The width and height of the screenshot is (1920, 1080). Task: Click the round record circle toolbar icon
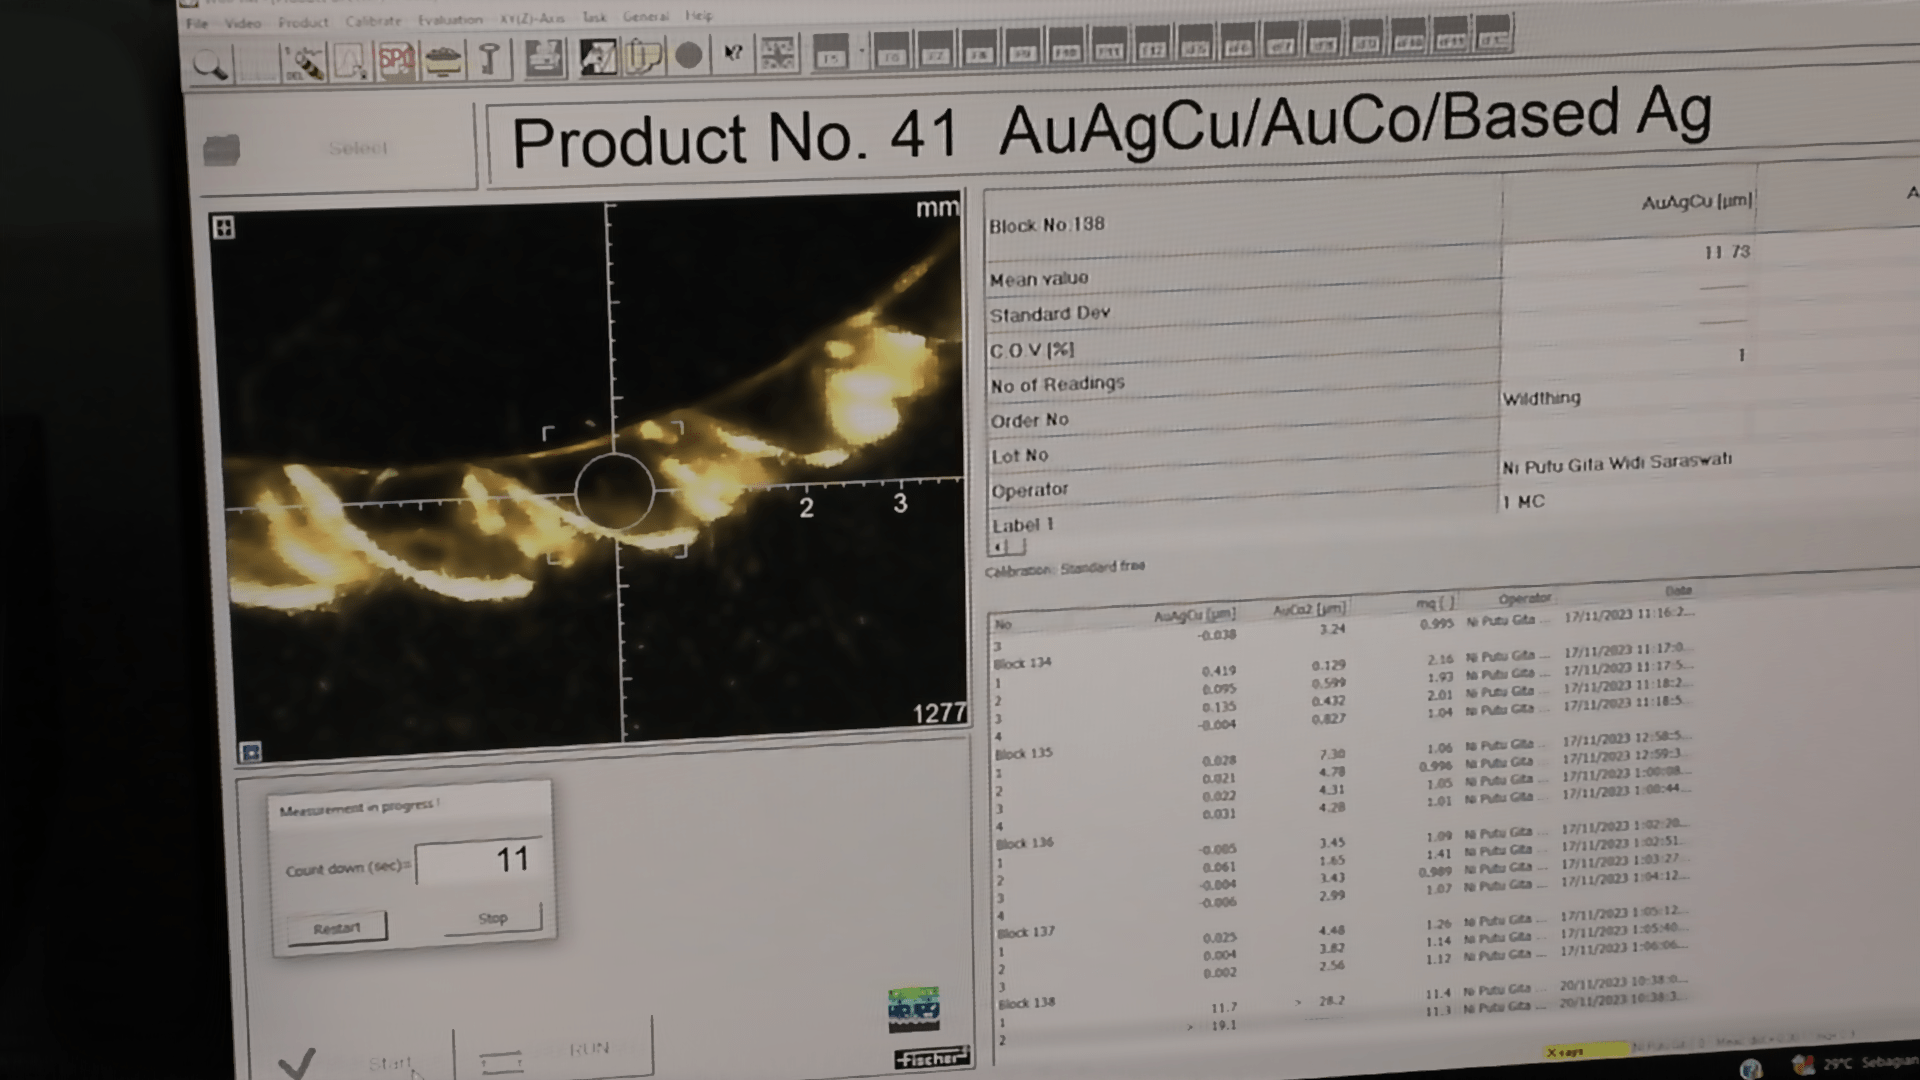point(688,56)
